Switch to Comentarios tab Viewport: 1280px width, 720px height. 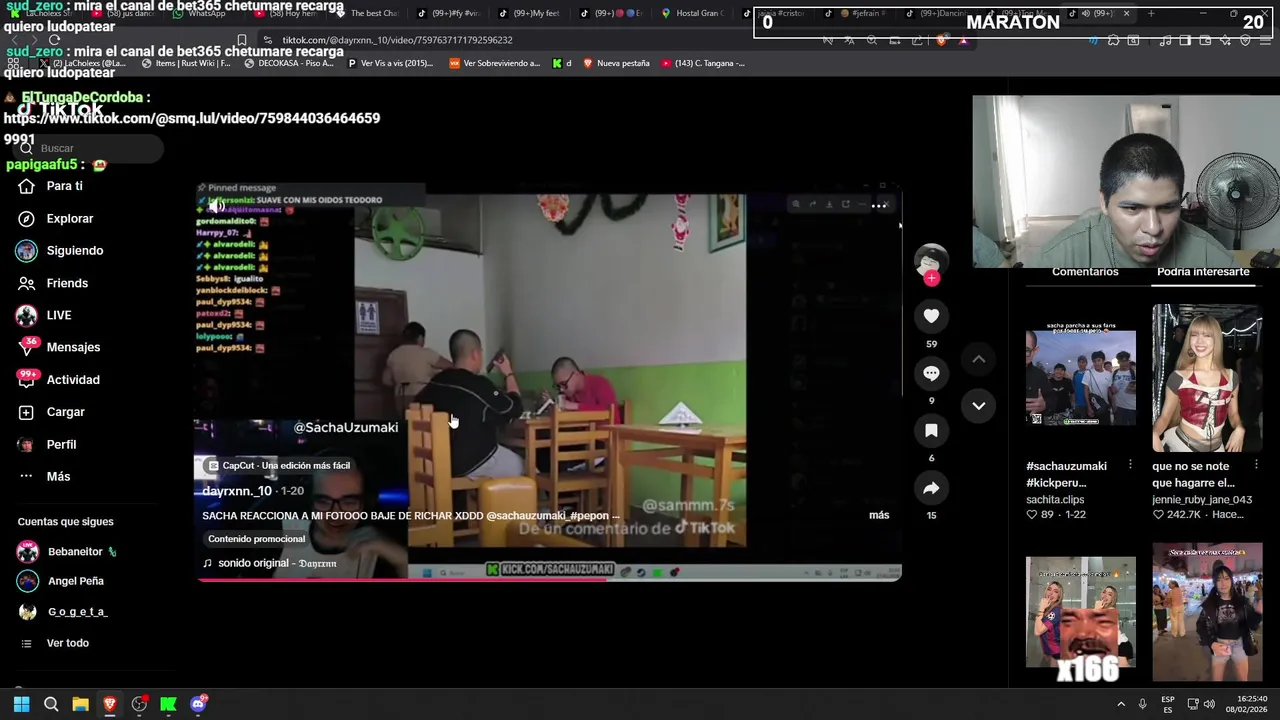[x=1085, y=272]
